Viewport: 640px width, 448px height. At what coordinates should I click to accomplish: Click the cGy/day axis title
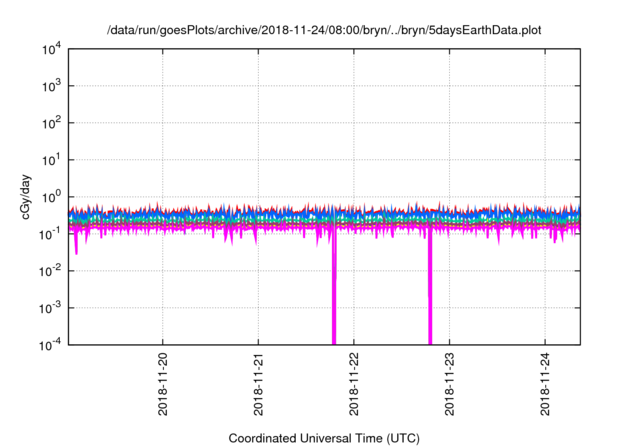(x=26, y=197)
